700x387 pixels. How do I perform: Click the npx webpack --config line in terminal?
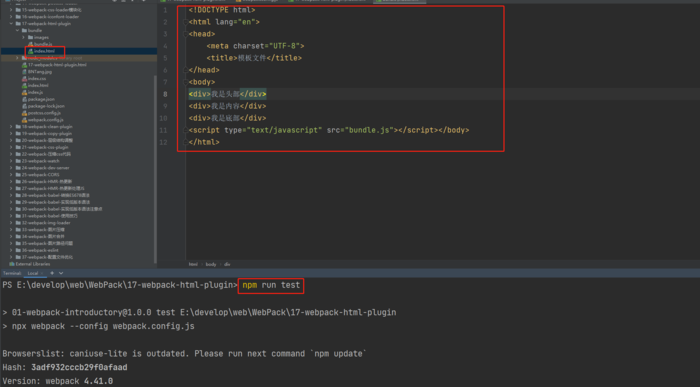tap(98, 326)
